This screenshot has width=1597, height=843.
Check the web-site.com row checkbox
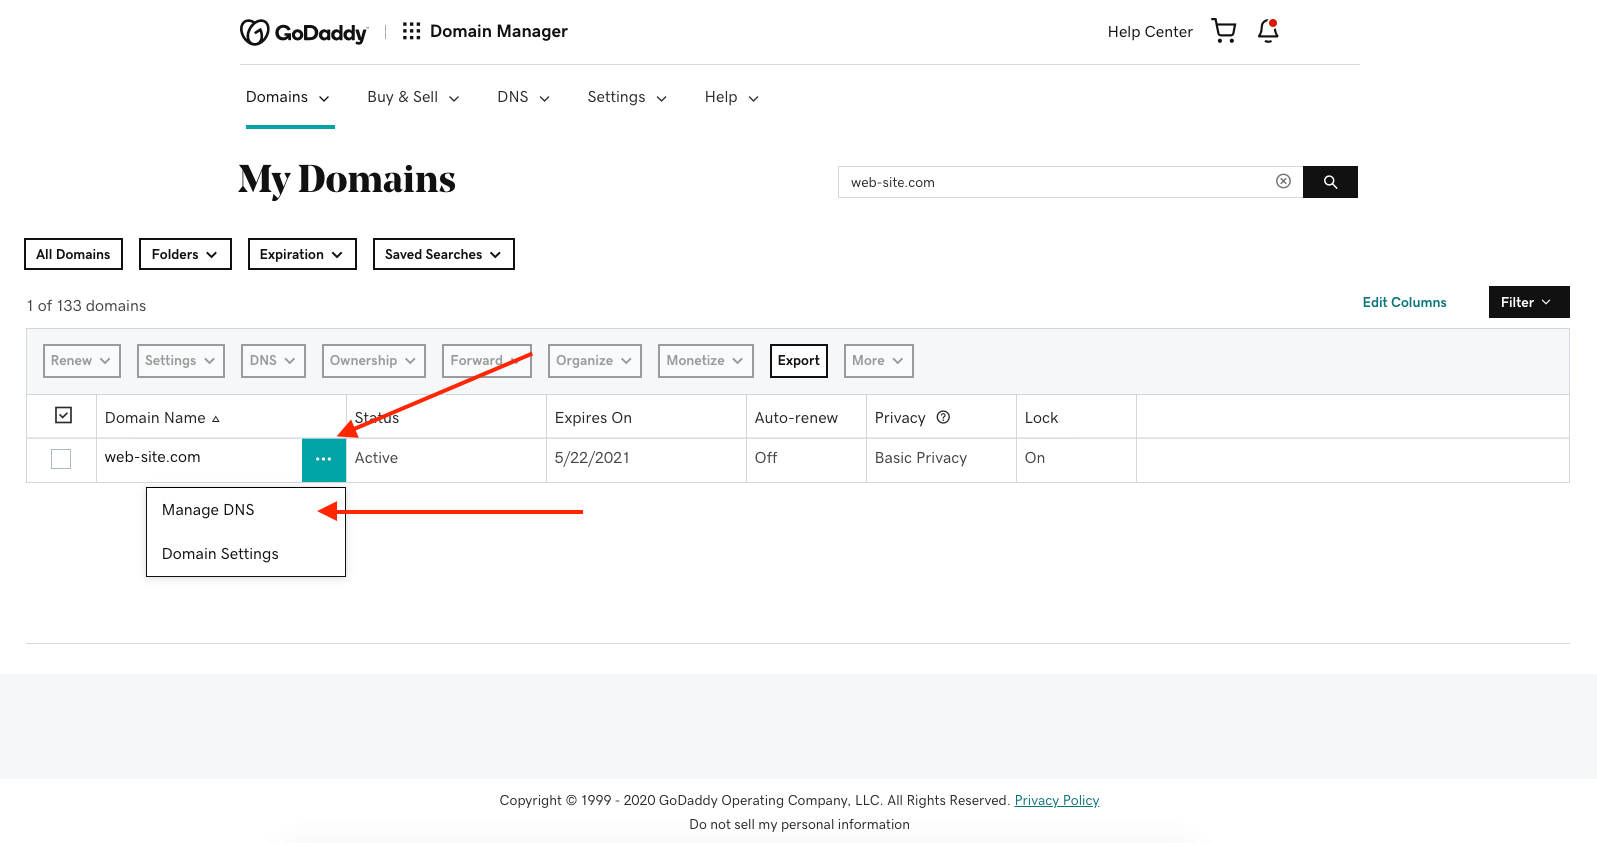61,459
